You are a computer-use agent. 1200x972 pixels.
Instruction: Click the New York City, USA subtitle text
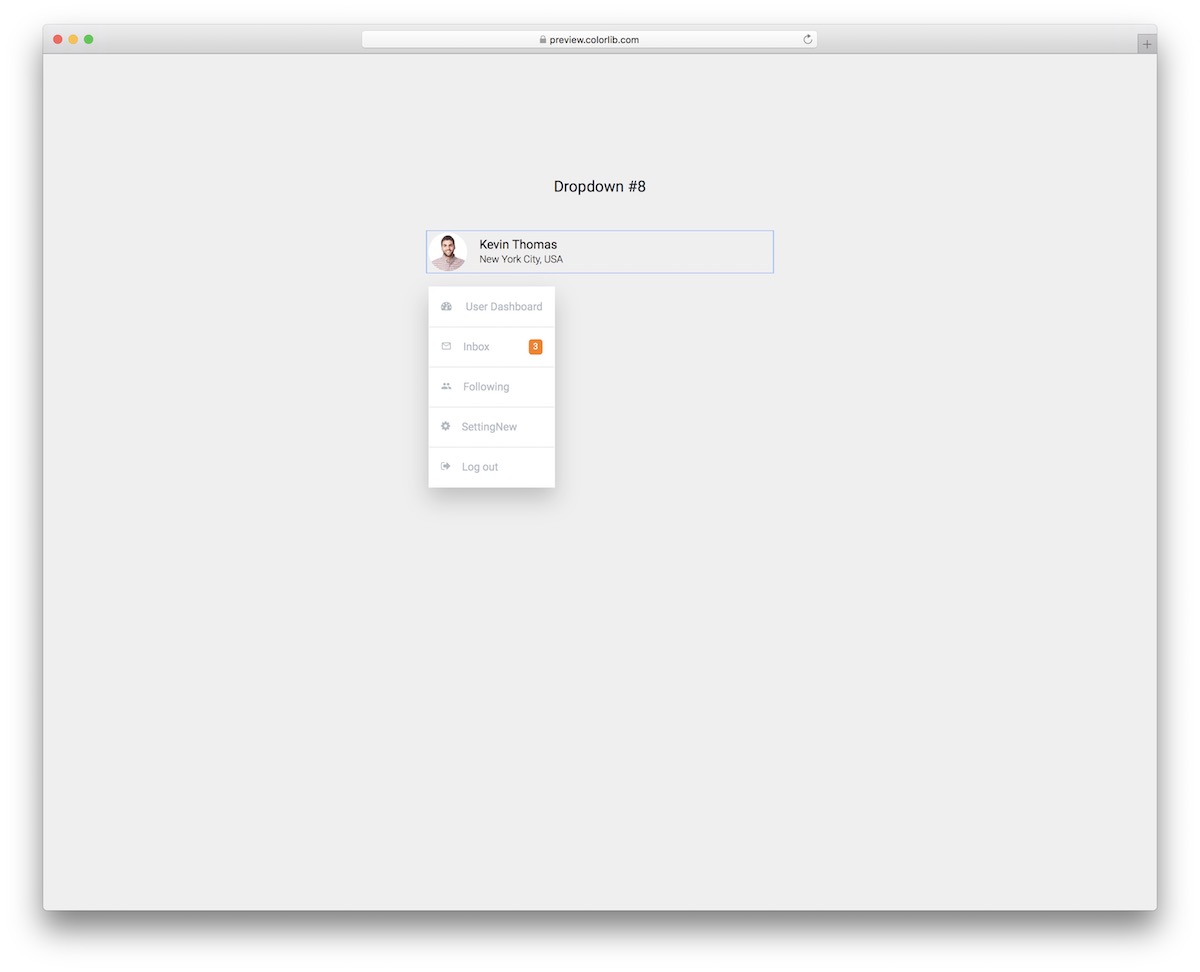click(520, 258)
